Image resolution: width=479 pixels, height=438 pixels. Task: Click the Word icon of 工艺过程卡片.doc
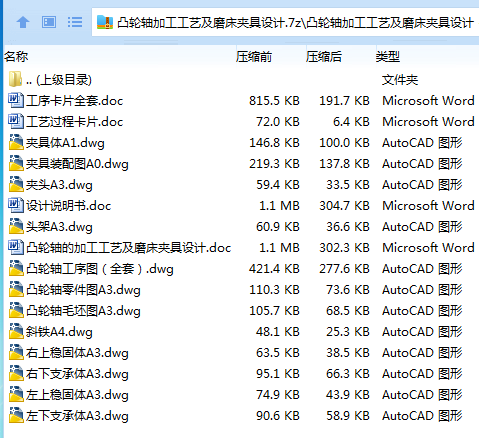(16, 121)
